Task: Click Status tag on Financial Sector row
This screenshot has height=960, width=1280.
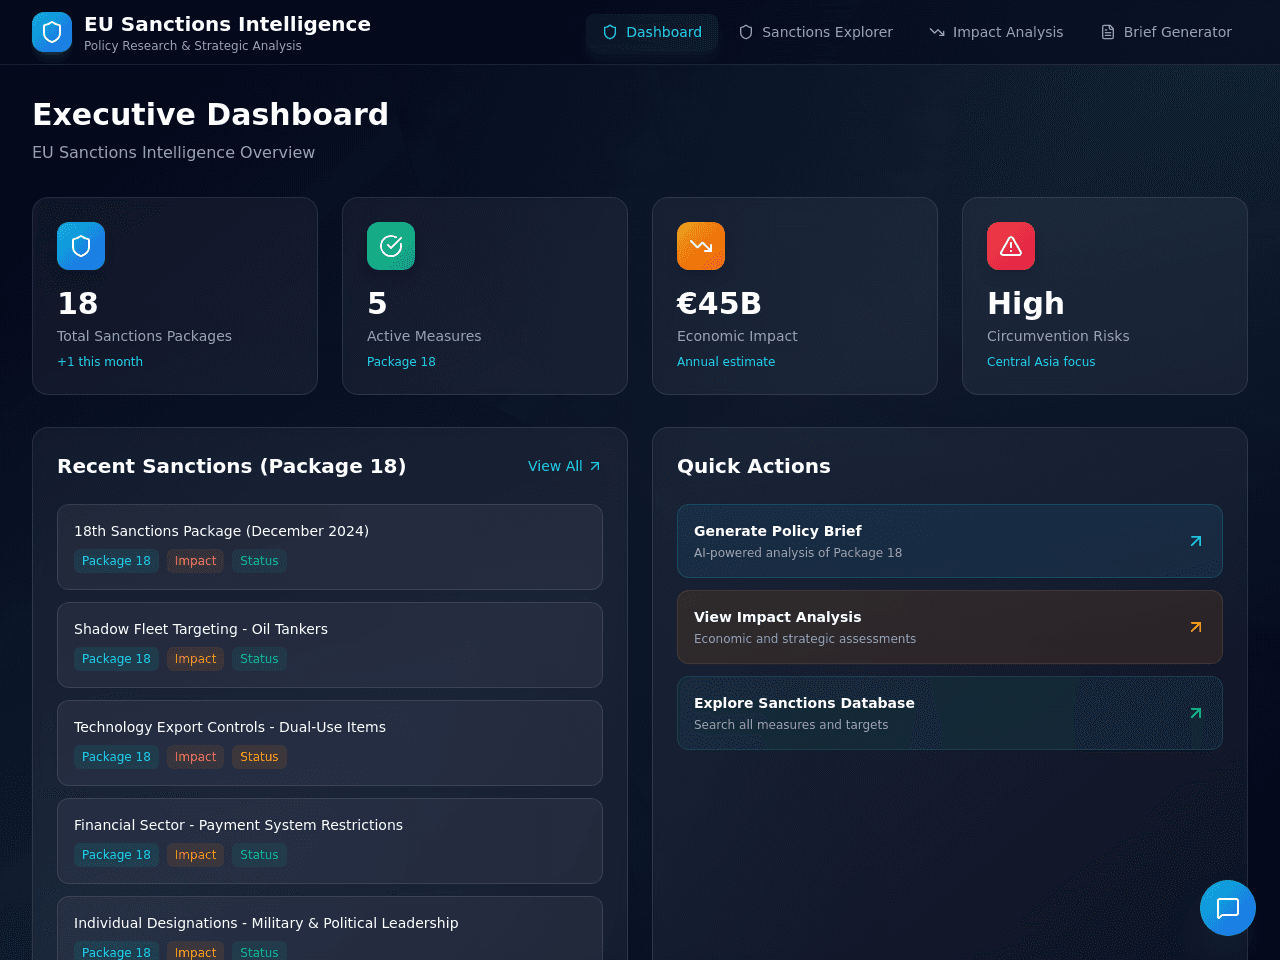Action: pyautogui.click(x=259, y=855)
